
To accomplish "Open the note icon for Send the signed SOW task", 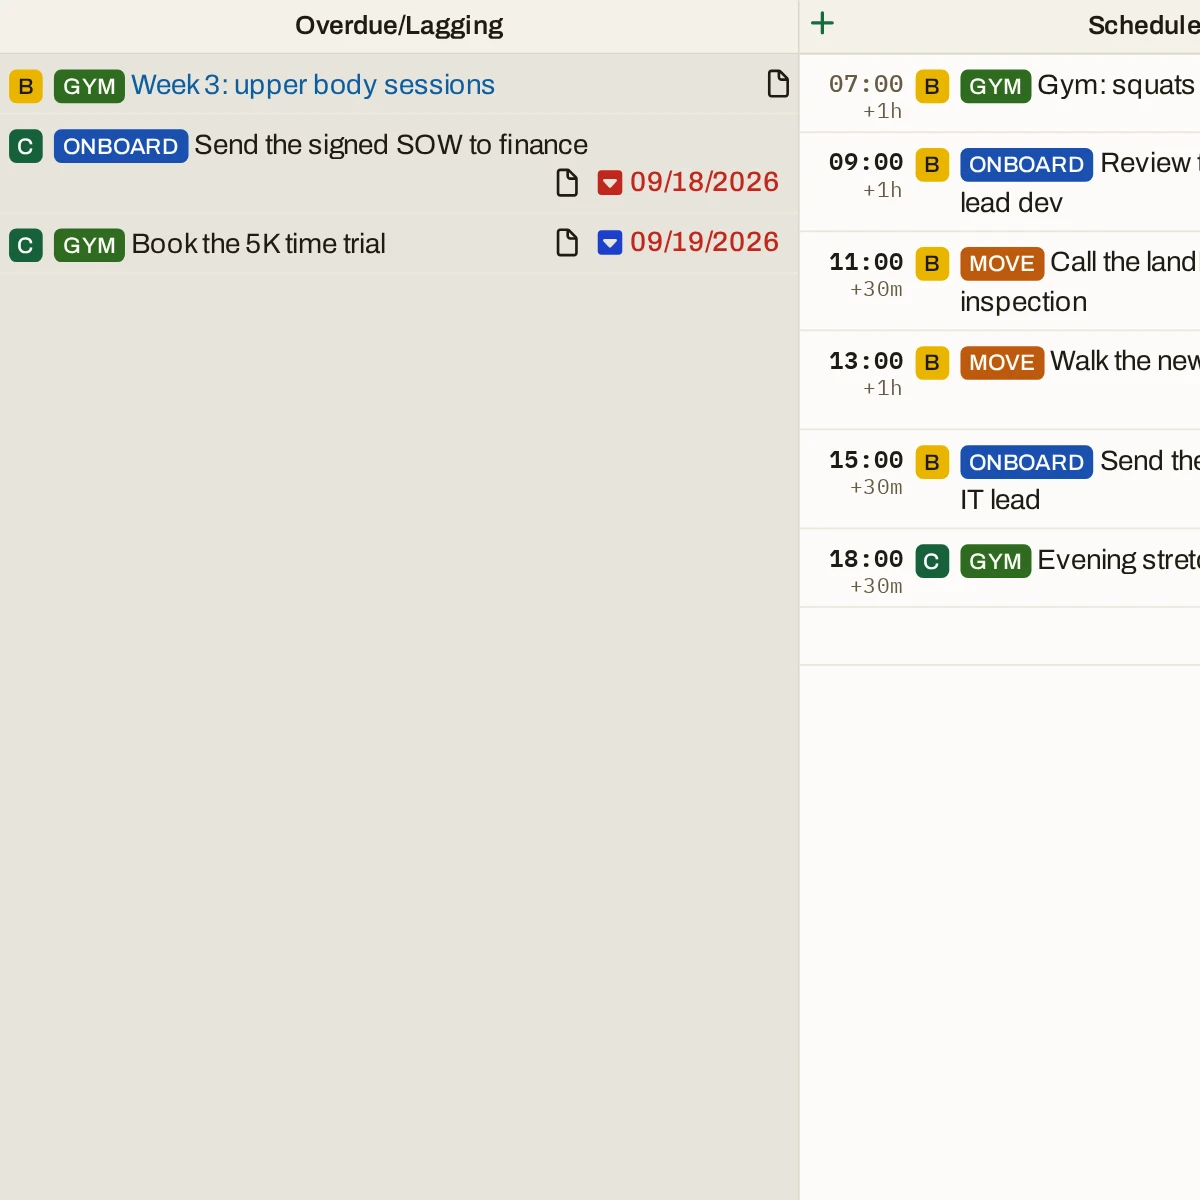I will coord(567,182).
